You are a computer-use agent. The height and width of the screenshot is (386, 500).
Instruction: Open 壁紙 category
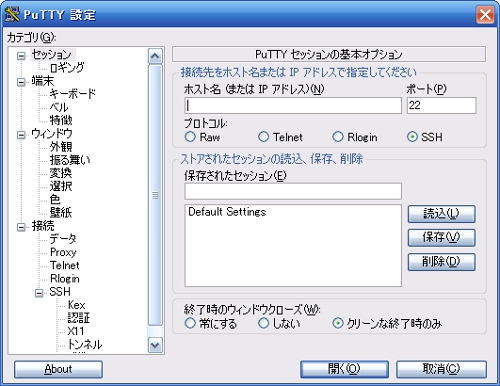tap(61, 213)
